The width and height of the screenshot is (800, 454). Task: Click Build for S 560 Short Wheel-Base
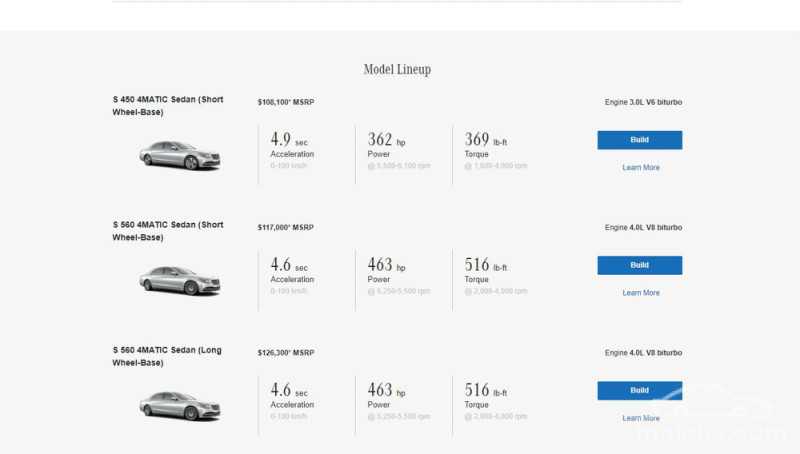coord(639,265)
